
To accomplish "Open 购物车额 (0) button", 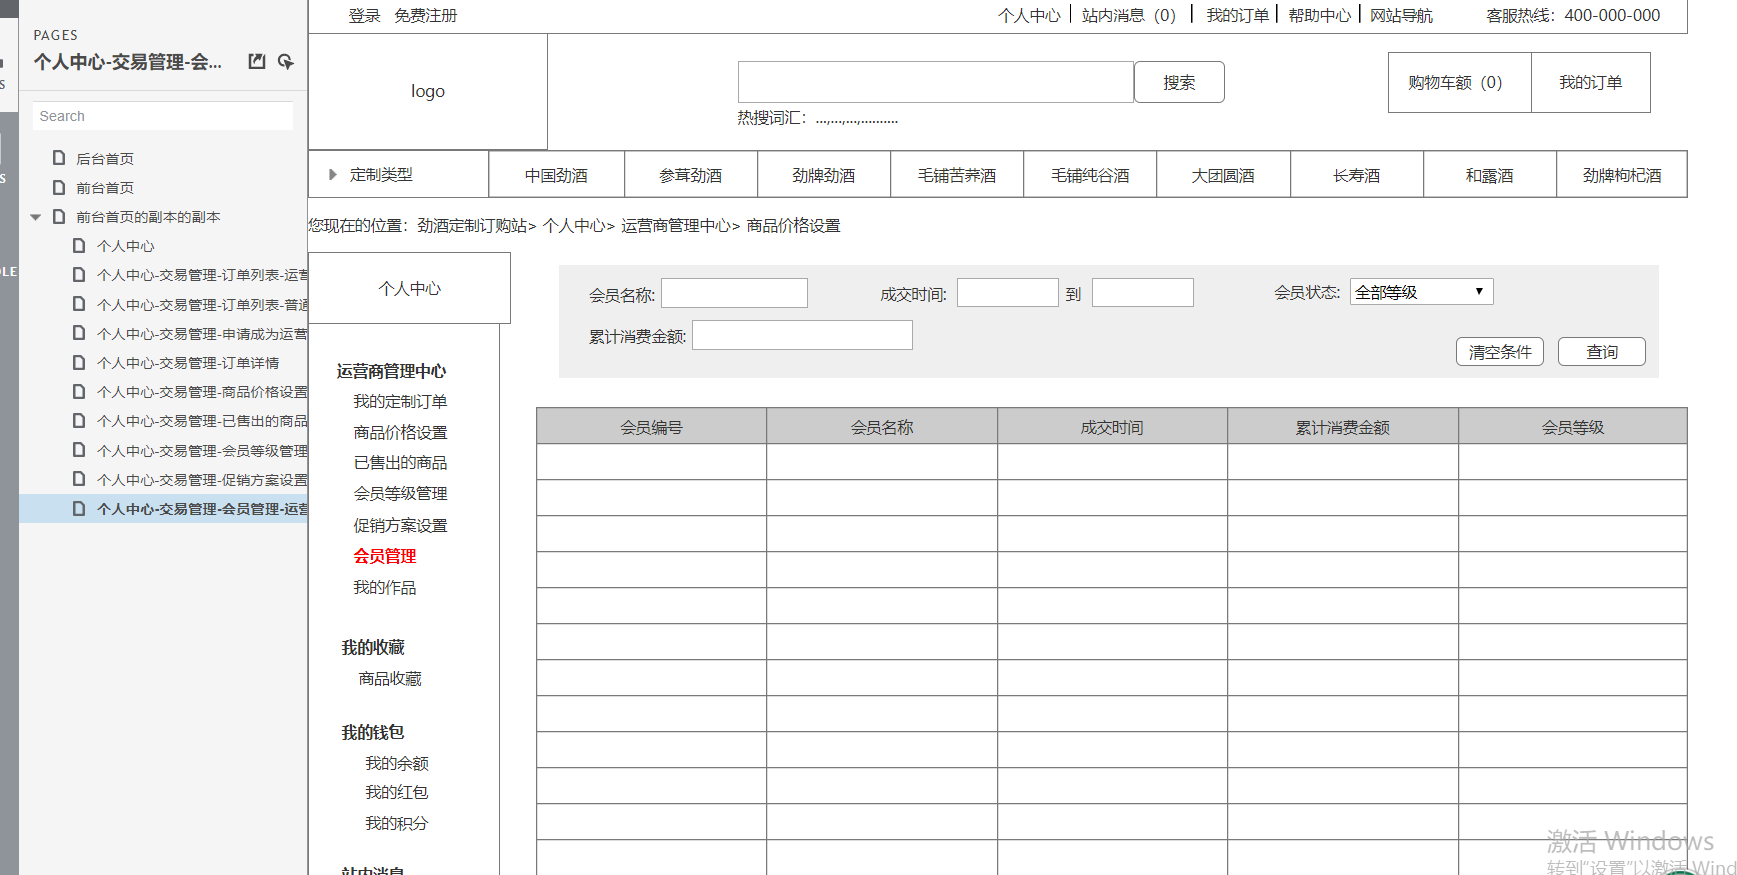I will 1459,82.
